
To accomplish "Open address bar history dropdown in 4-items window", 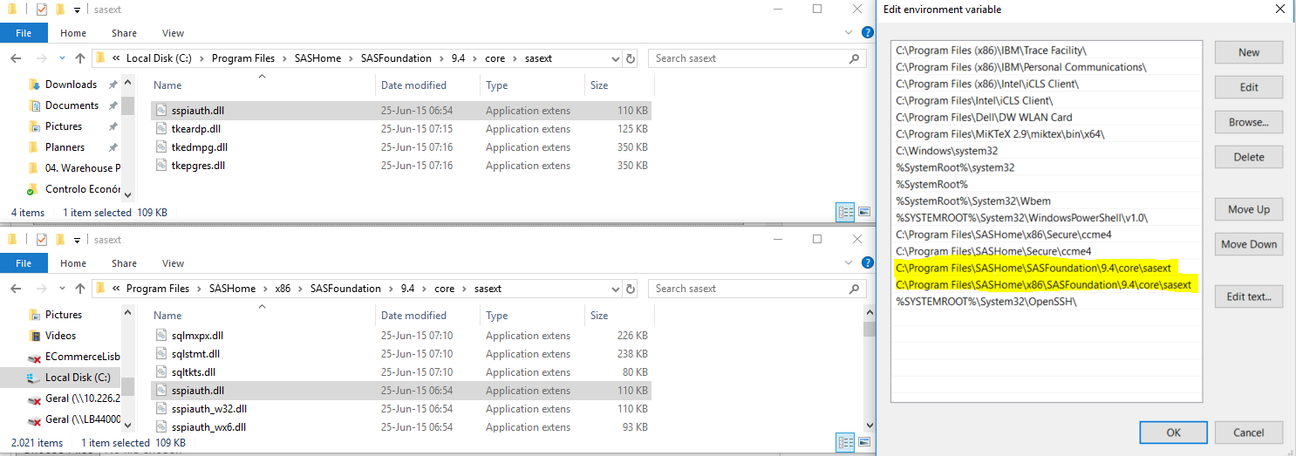I will coord(614,58).
